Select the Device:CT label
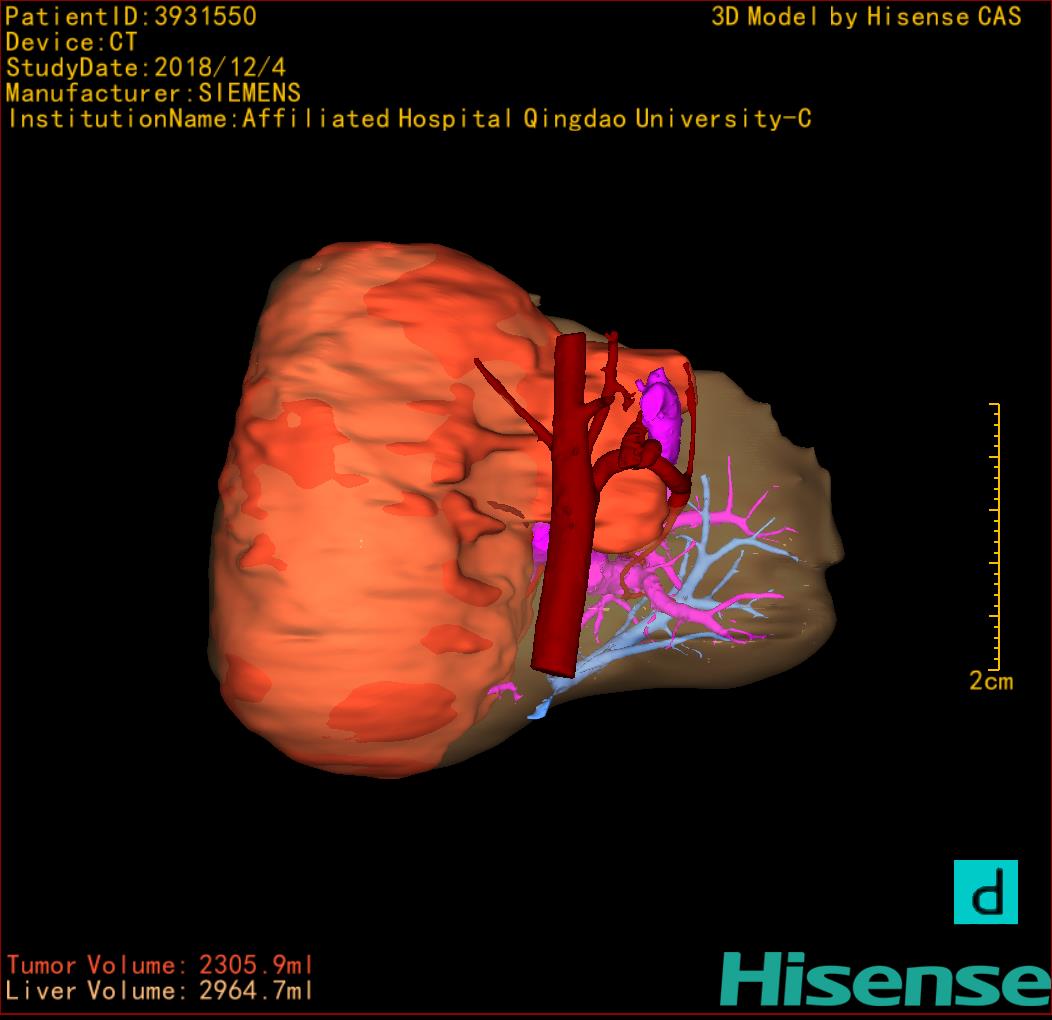This screenshot has width=1052, height=1020. point(71,42)
